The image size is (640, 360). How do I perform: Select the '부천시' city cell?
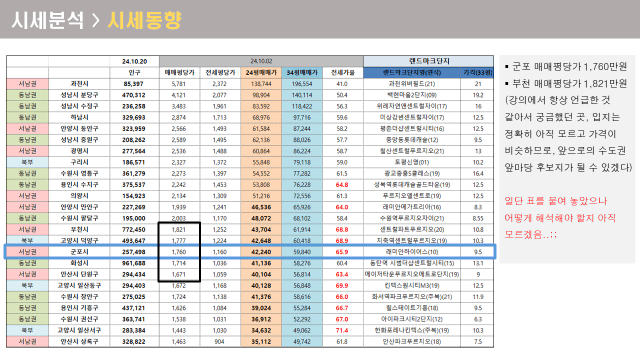pos(79,229)
